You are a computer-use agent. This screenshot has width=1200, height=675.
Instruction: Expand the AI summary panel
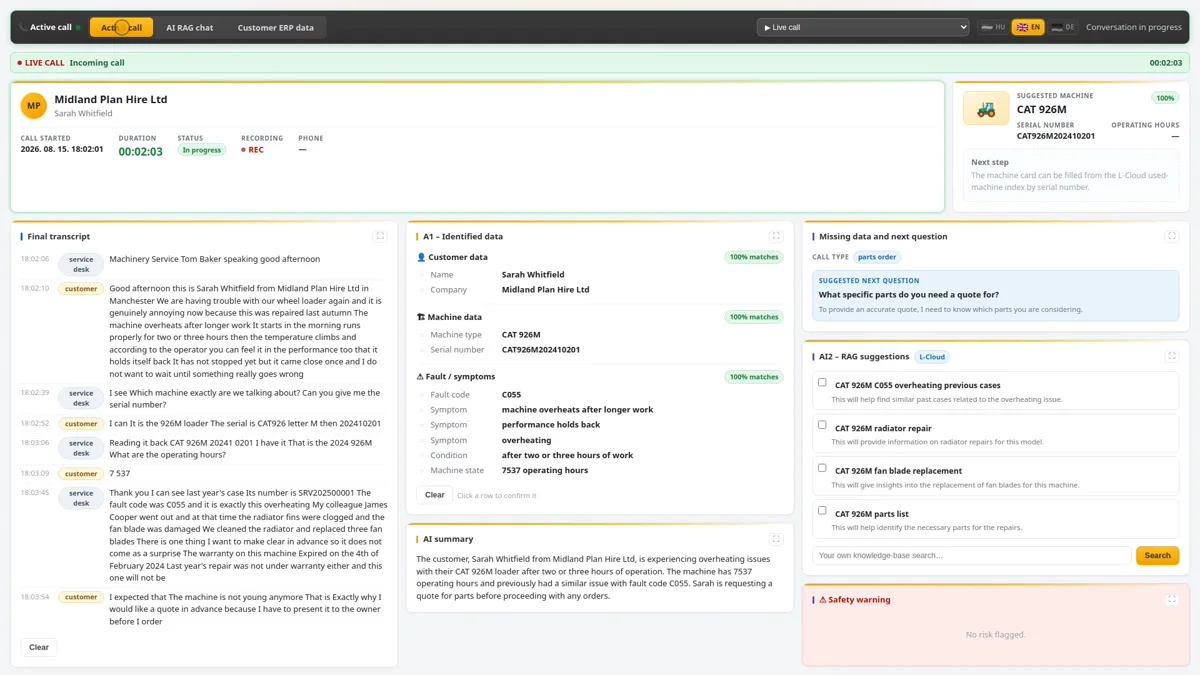[776, 539]
